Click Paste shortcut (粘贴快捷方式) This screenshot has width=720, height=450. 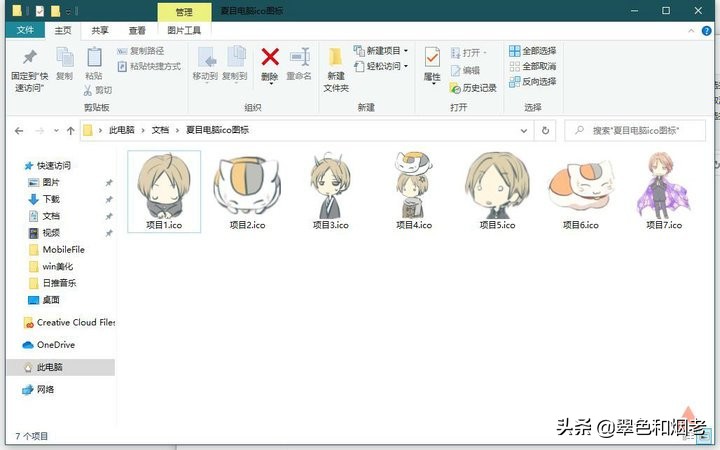[149, 67]
